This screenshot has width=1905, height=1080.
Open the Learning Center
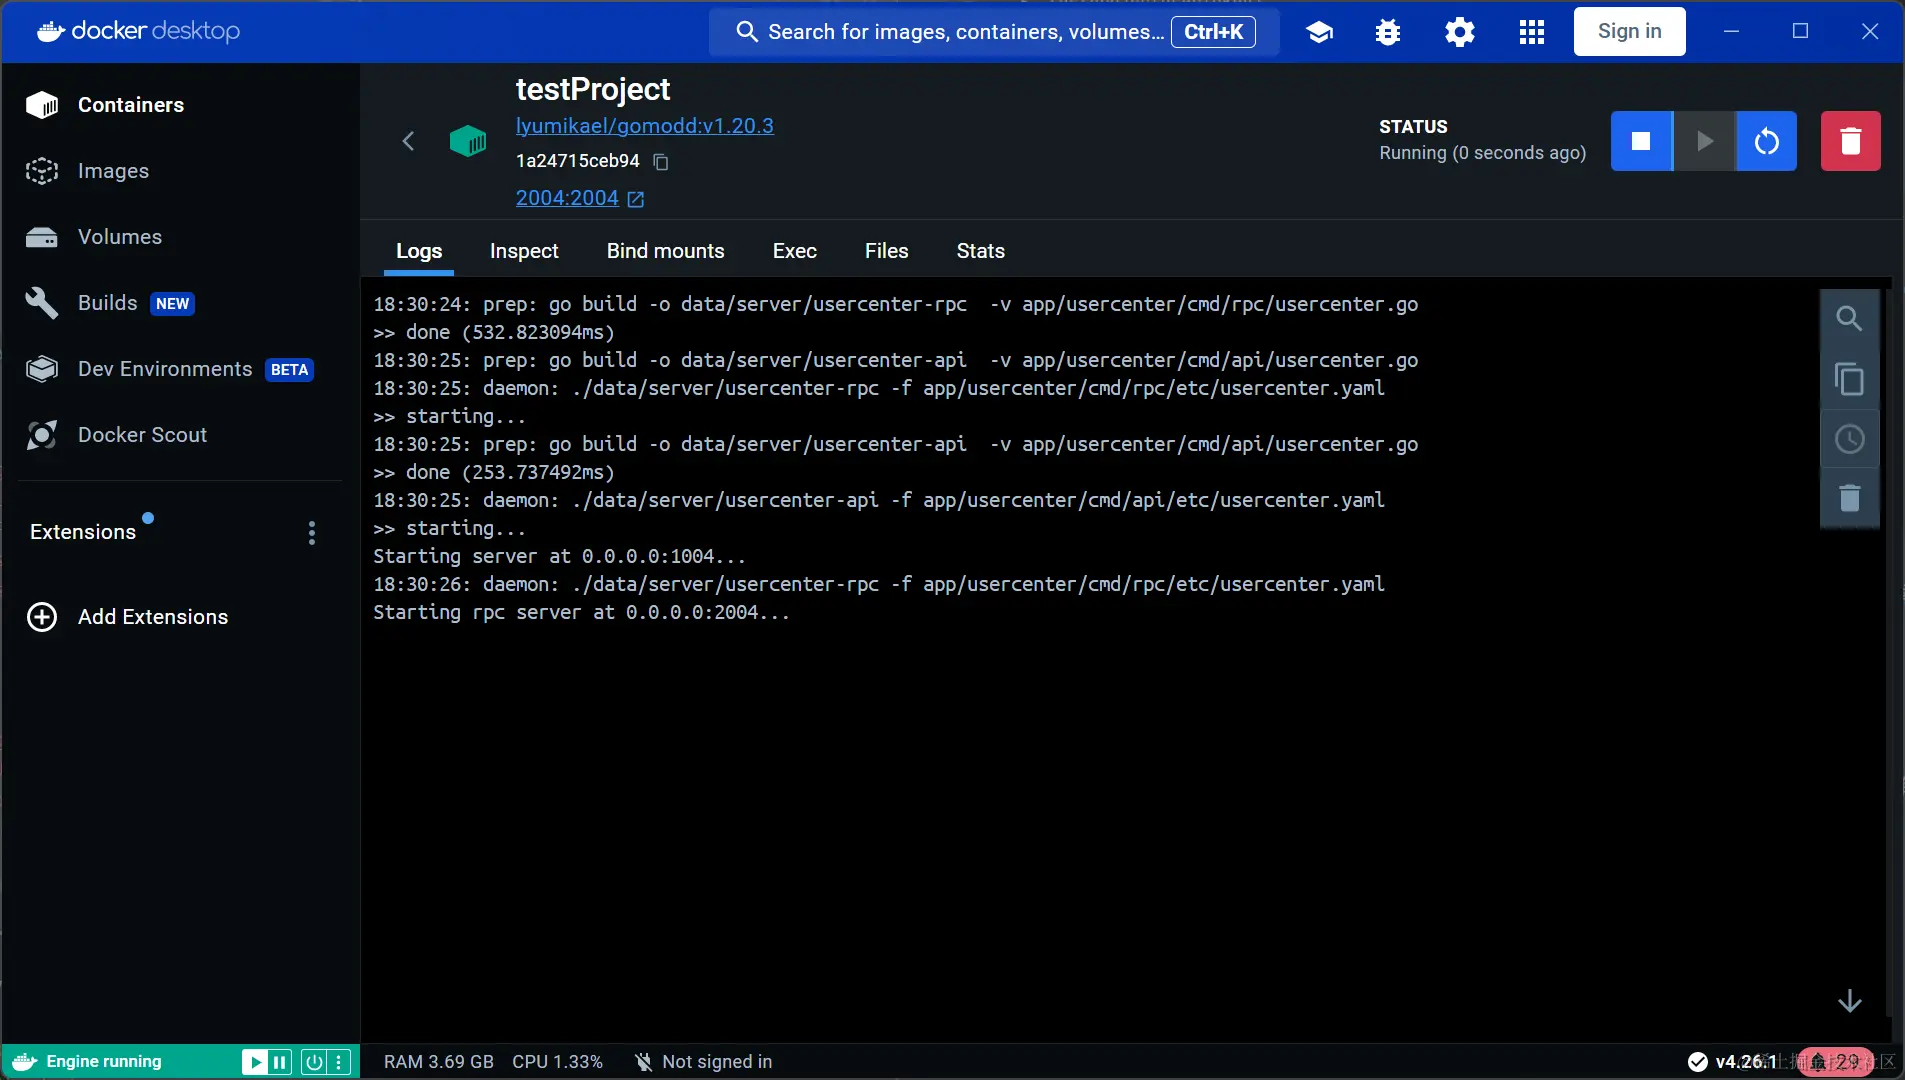pyautogui.click(x=1320, y=32)
